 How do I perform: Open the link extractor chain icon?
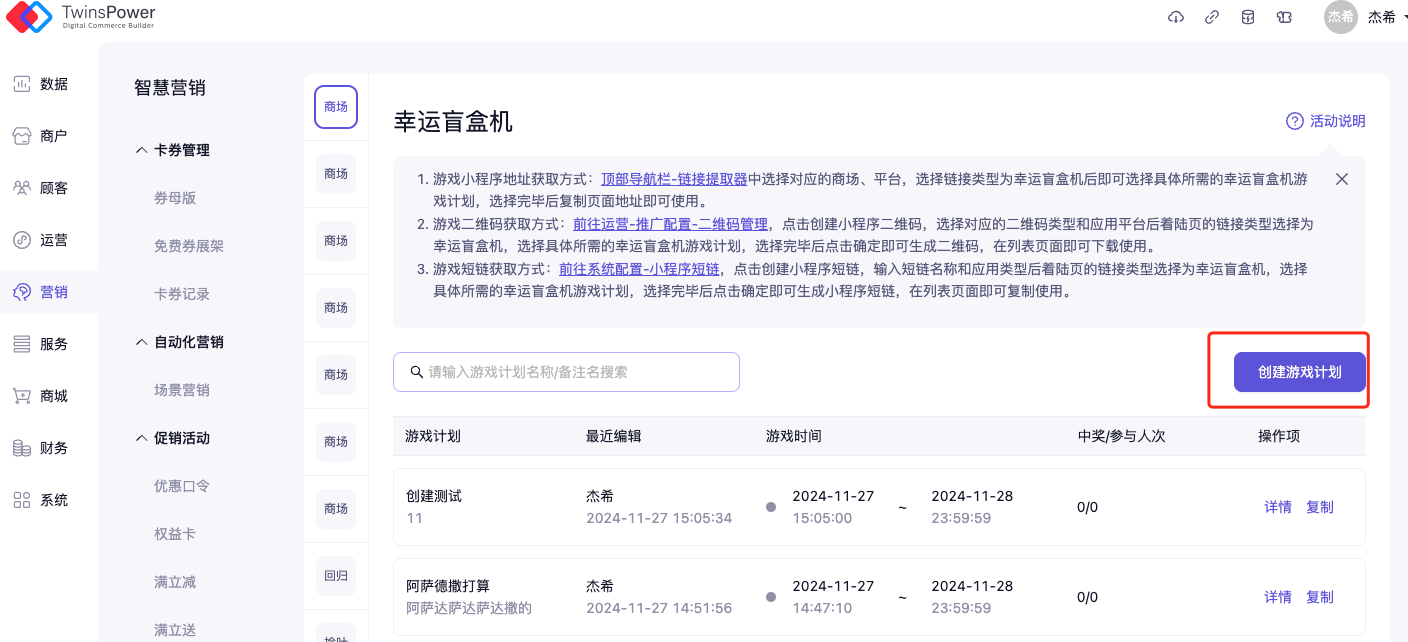[x=1212, y=17]
